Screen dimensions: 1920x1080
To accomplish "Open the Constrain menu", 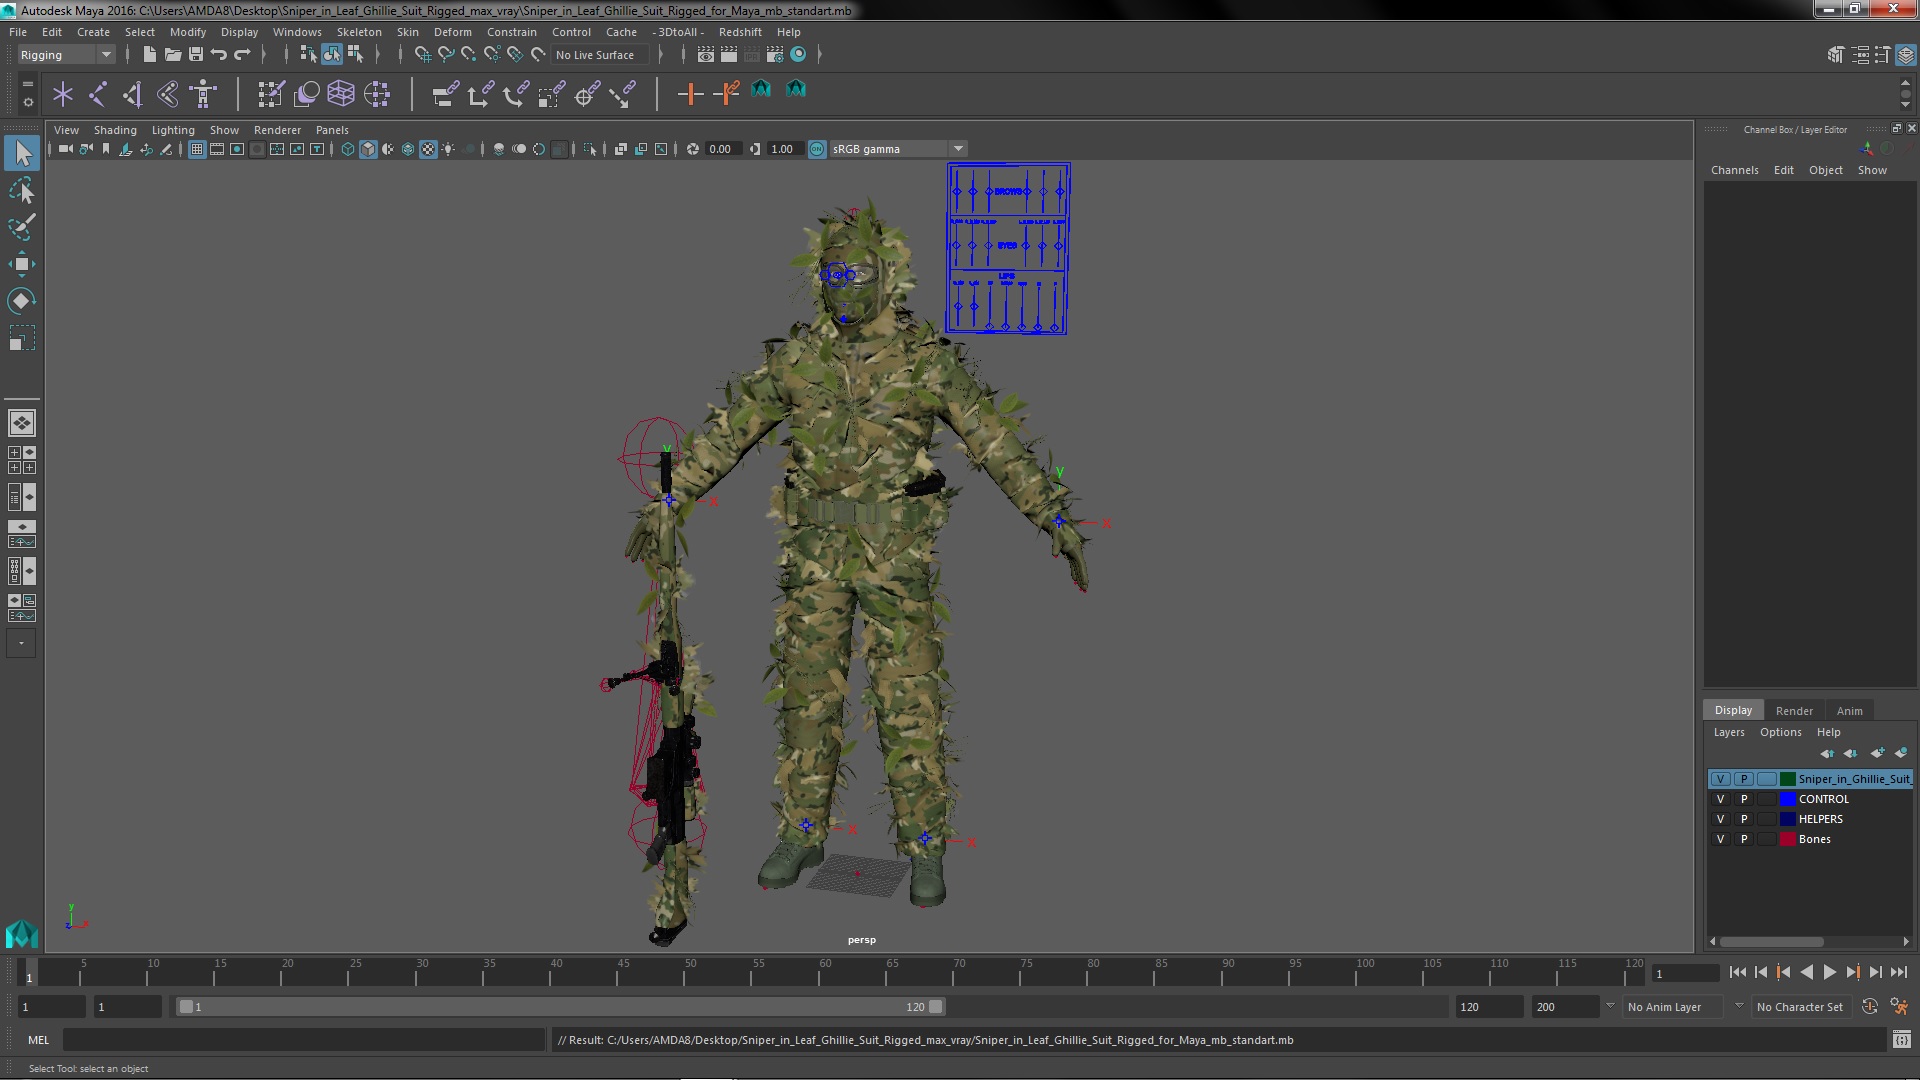I will pyautogui.click(x=511, y=32).
